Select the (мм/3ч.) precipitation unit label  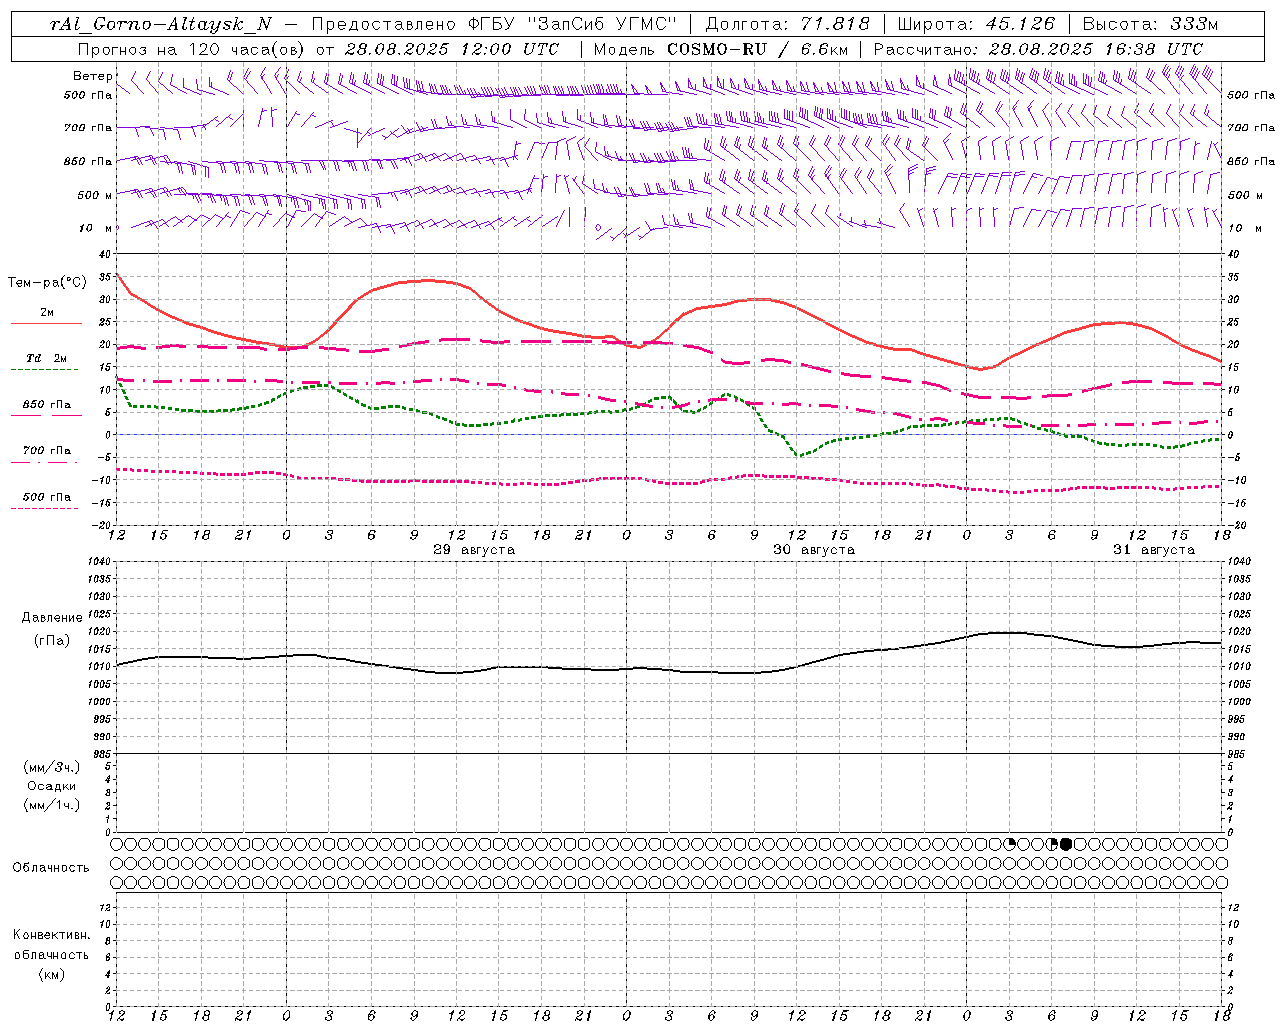pos(52,768)
